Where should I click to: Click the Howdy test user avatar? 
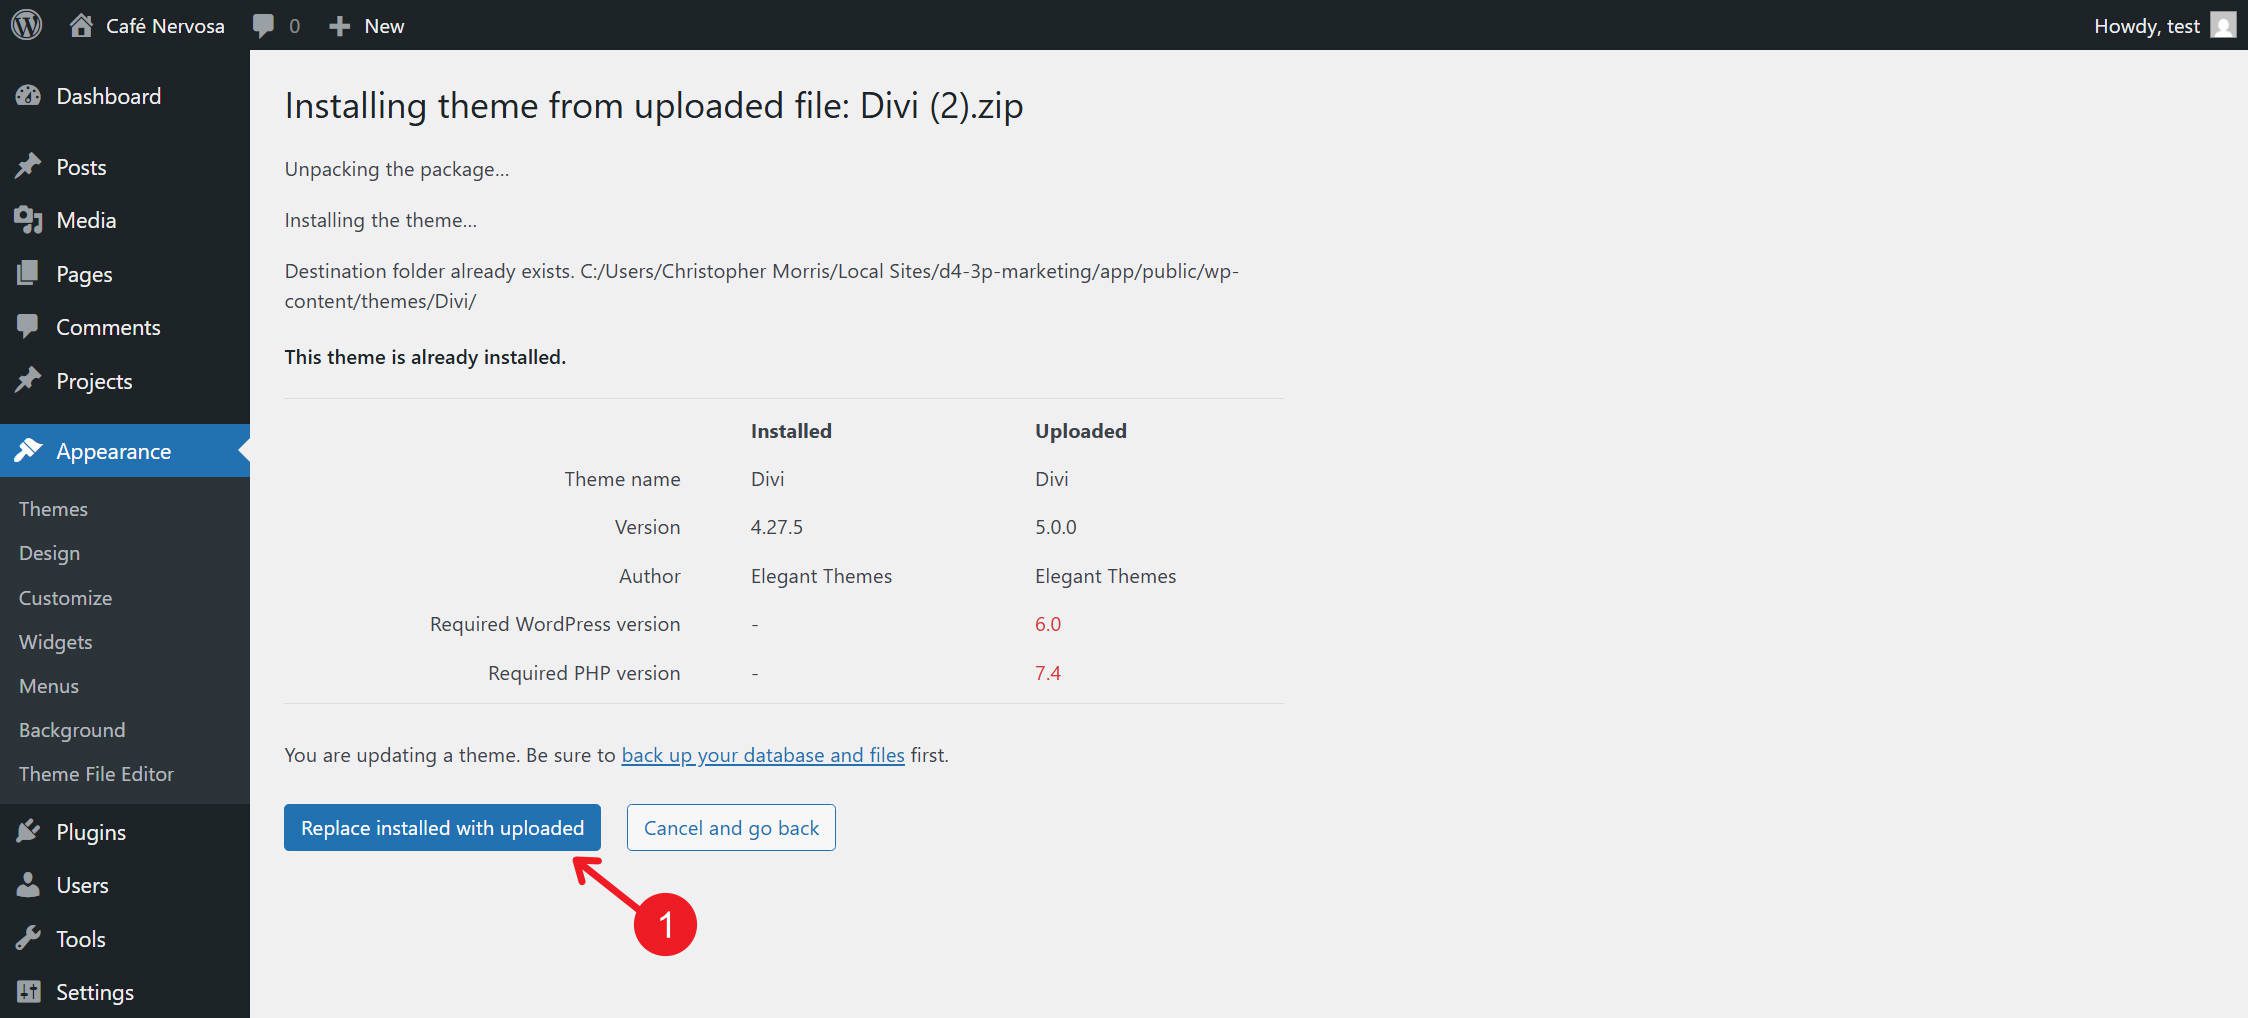2224,25
